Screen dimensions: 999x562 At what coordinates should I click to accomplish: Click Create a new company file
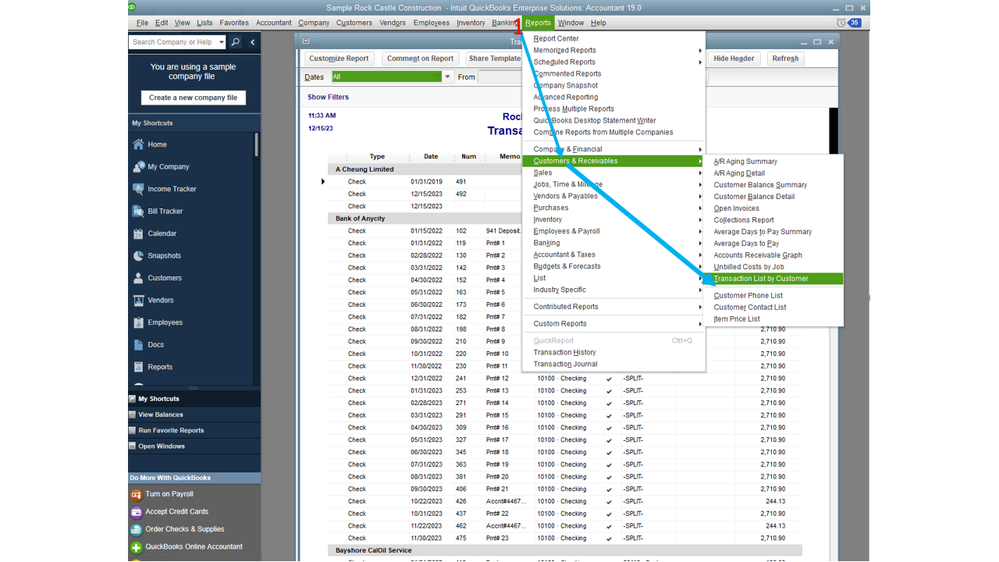coord(193,98)
